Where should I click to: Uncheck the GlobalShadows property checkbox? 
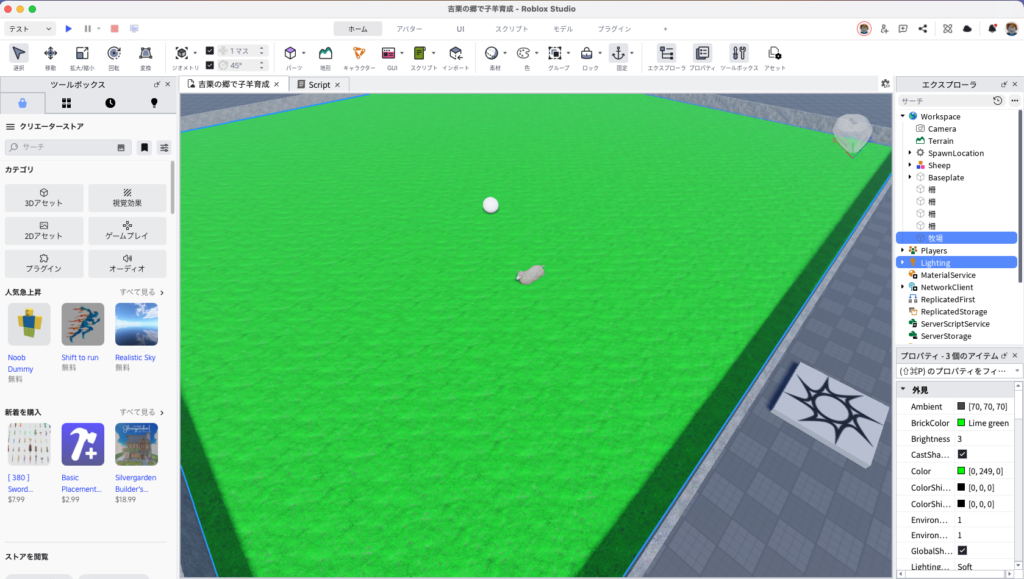coord(962,550)
